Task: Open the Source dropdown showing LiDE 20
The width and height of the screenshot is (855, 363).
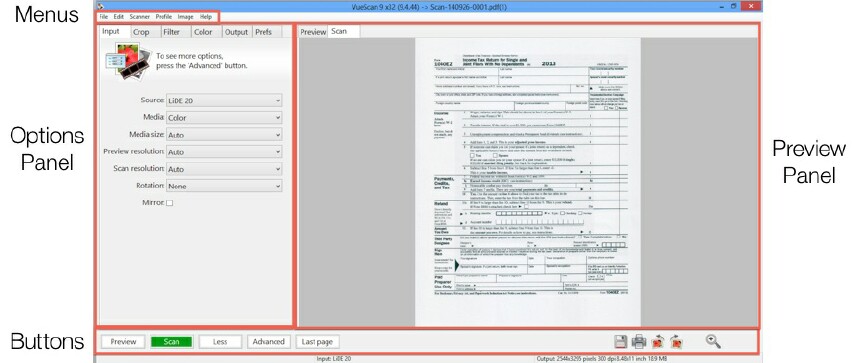Action: coord(224,100)
